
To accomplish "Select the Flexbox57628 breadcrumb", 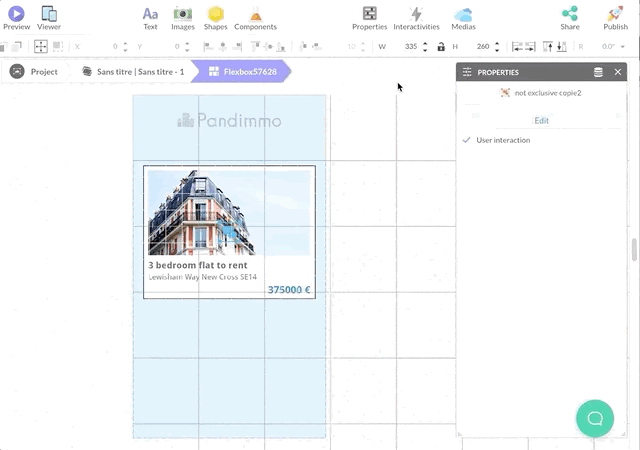I will pos(242,72).
